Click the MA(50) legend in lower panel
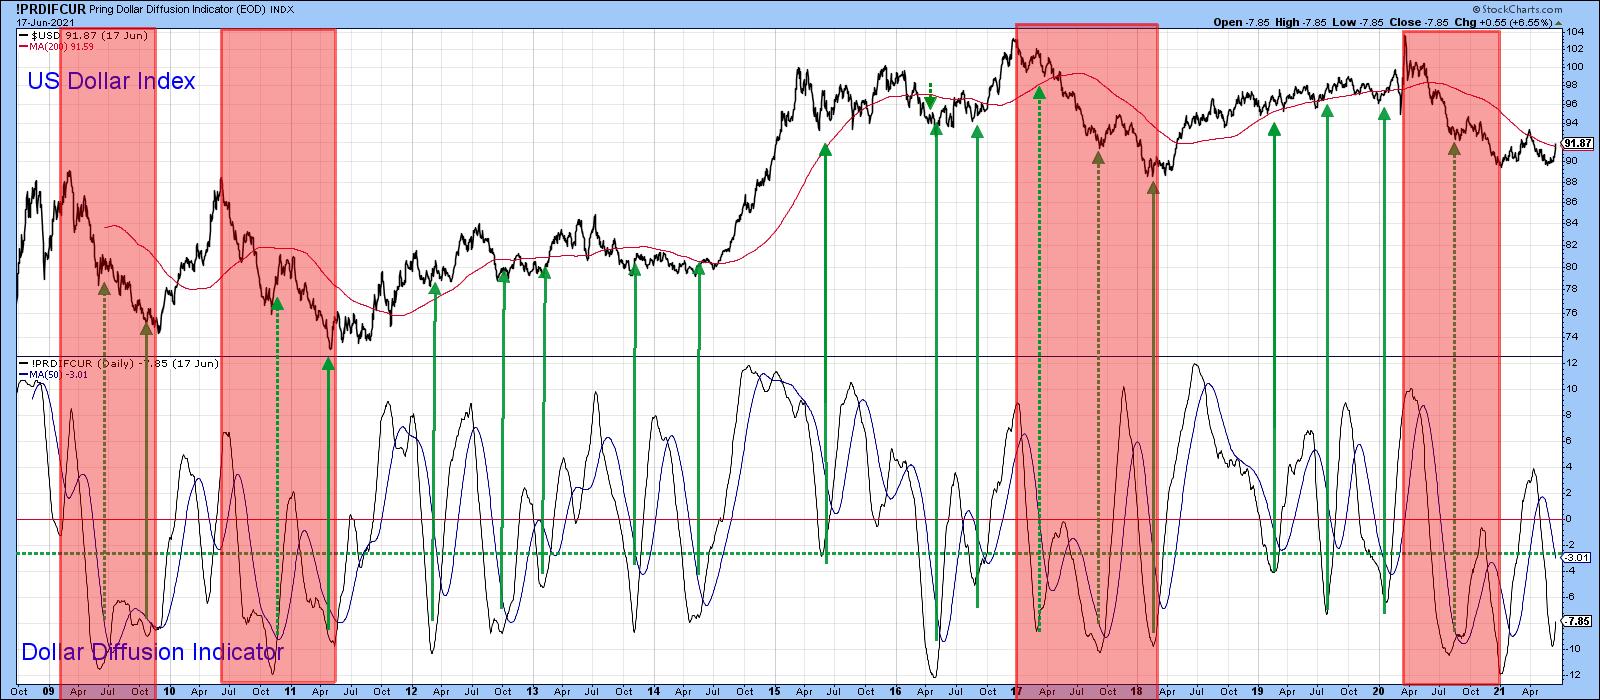Image resolution: width=1600 pixels, height=700 pixels. [x=59, y=376]
